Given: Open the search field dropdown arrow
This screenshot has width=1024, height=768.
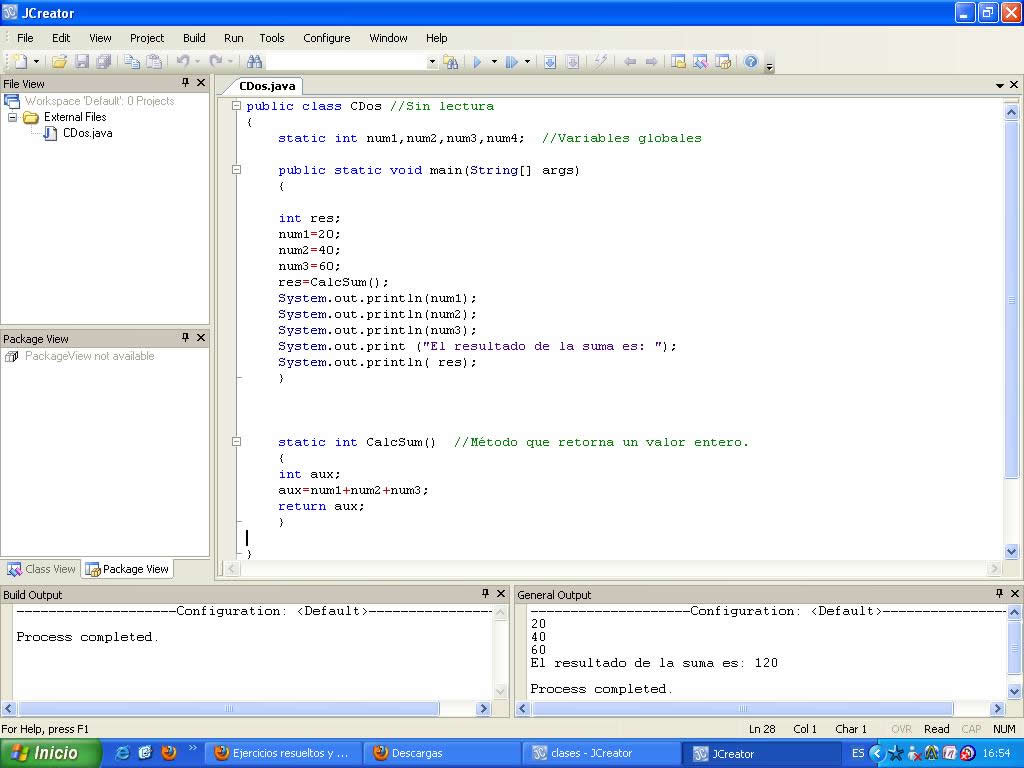Looking at the screenshot, I should click(432, 62).
